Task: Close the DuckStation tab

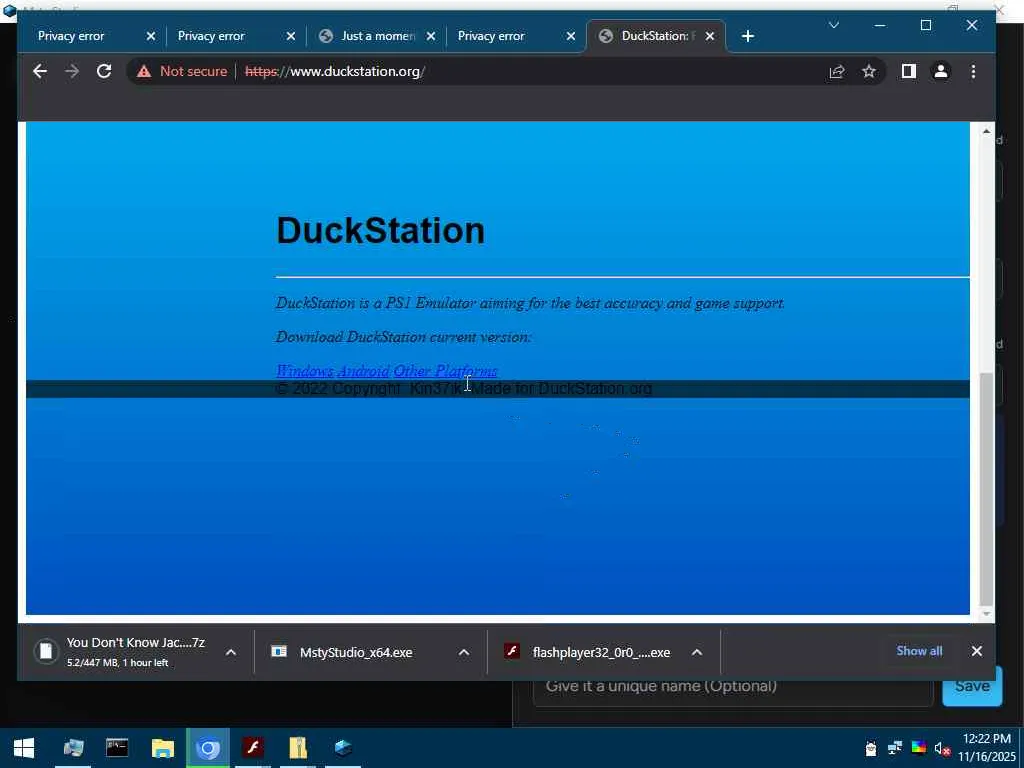Action: click(710, 36)
